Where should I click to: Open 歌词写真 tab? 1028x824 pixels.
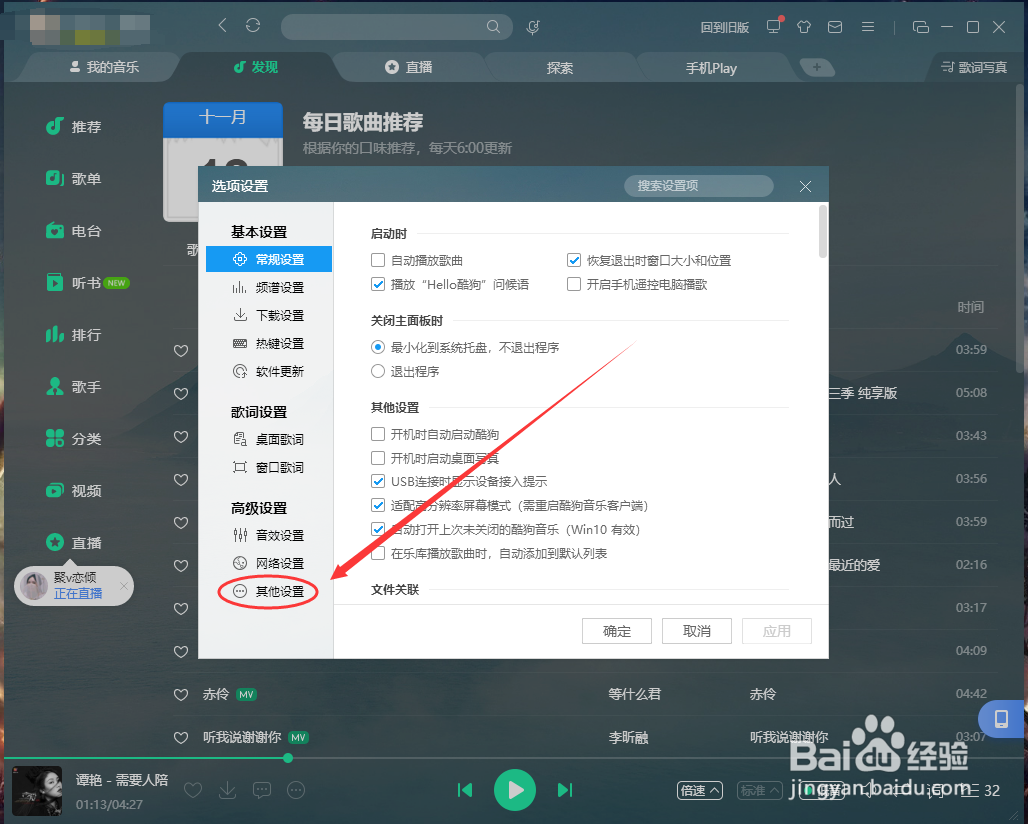click(x=974, y=67)
